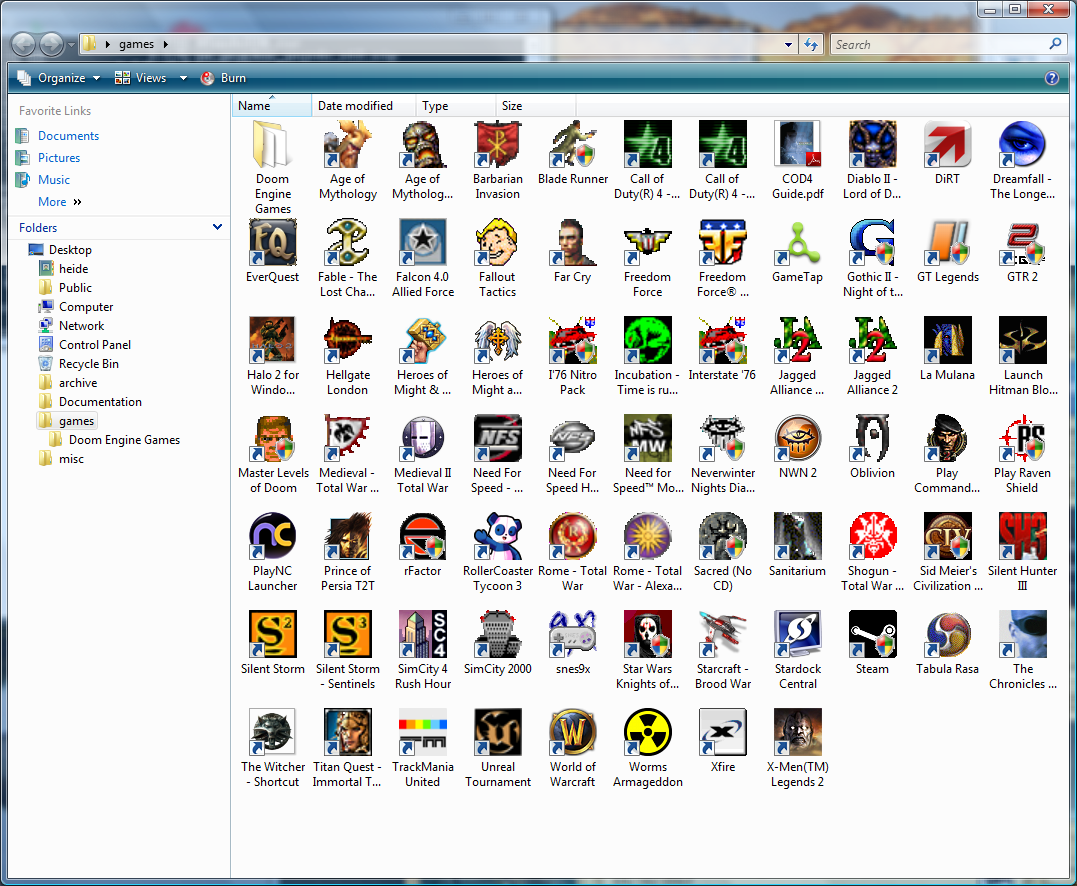Screen dimensions: 1077x886
Task: Select the Fallout Tactics Vault Boy icon
Action: [x=497, y=242]
